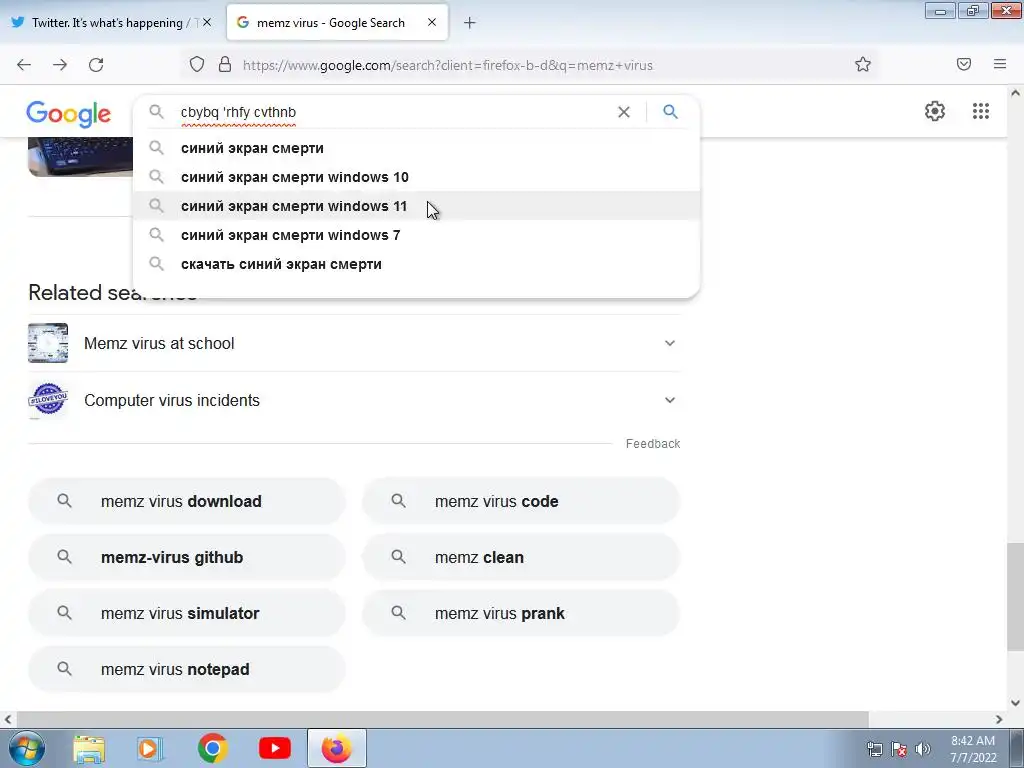Open the site security padlock info
1024x768 pixels.
(225, 65)
